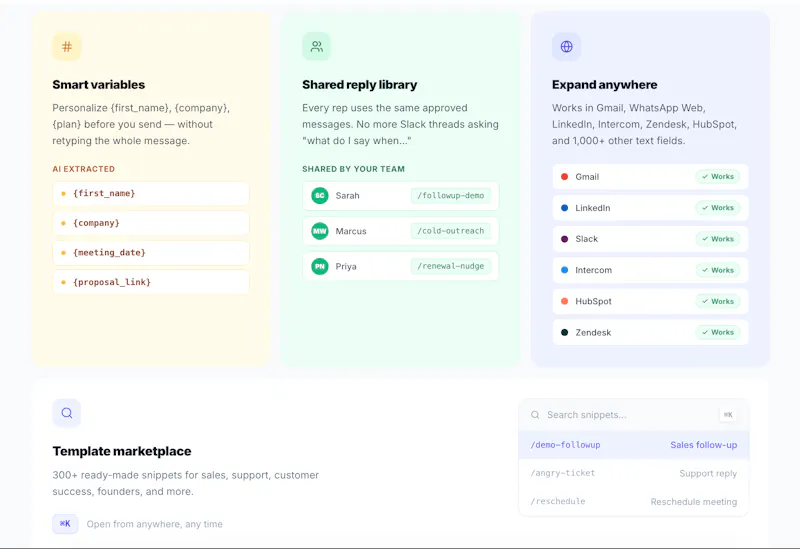Click the Works badge next to Zendesk
This screenshot has height=549, width=800.
point(718,332)
